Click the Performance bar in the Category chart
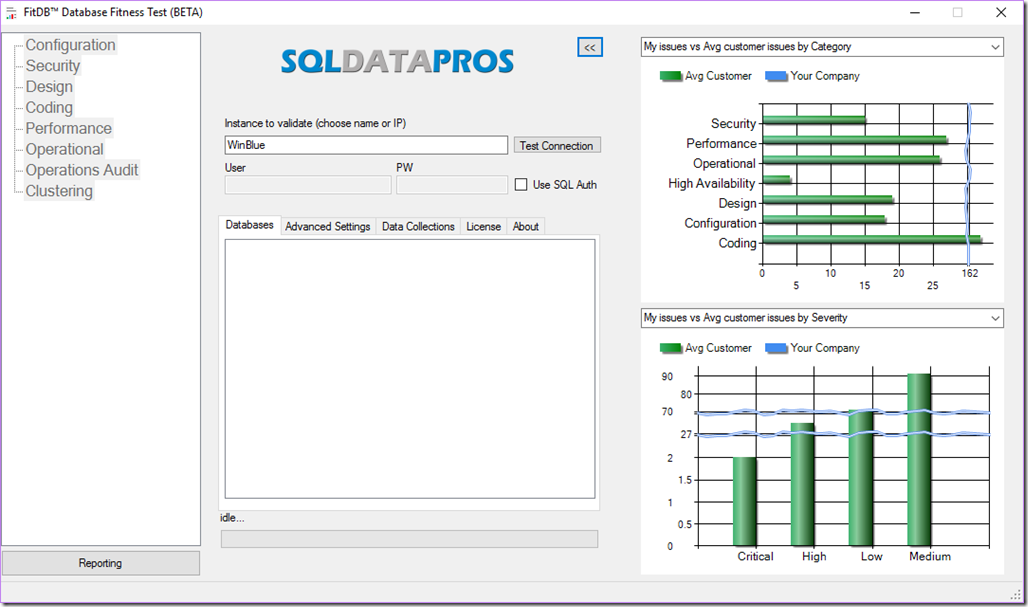Screen dimensions: 1028x607 855,140
